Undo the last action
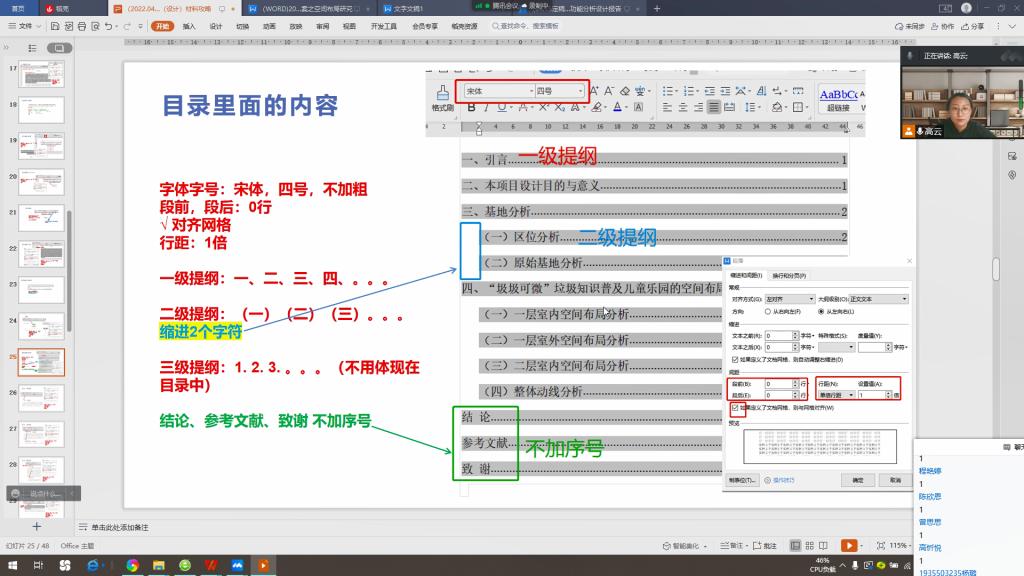This screenshot has height=576, width=1024. pos(108,26)
